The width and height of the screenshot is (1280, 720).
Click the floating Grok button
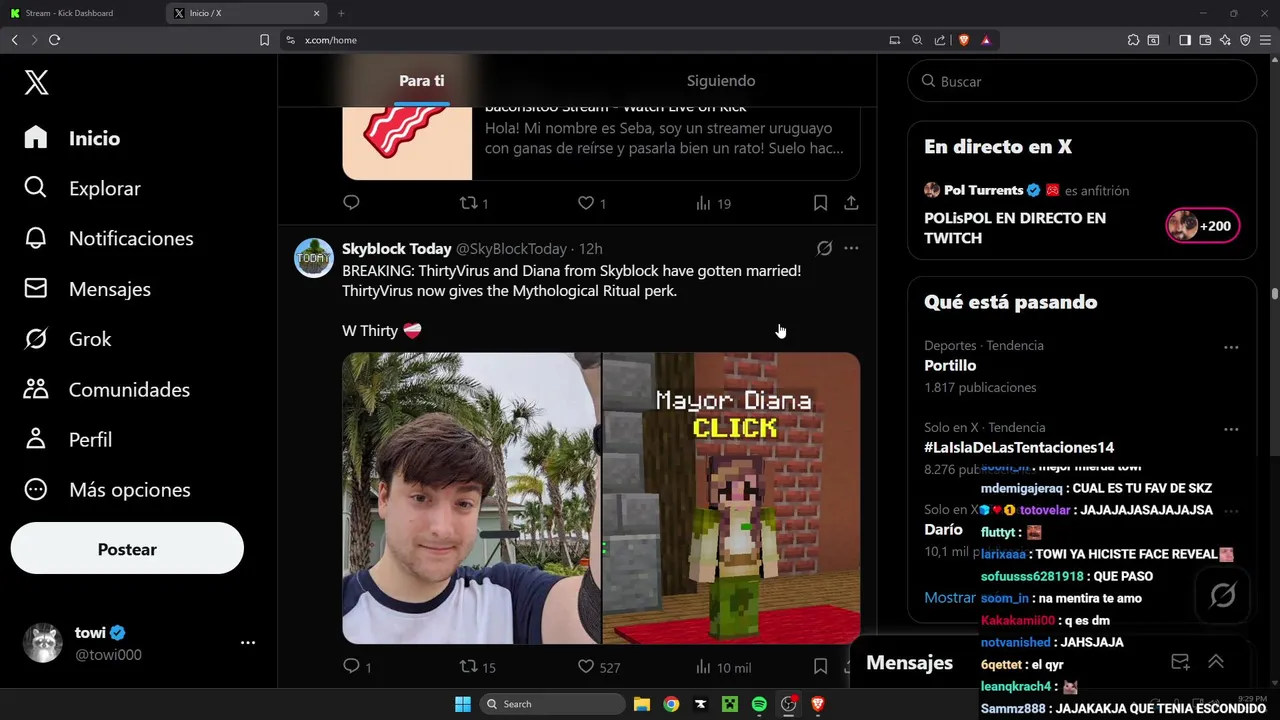tap(1222, 595)
